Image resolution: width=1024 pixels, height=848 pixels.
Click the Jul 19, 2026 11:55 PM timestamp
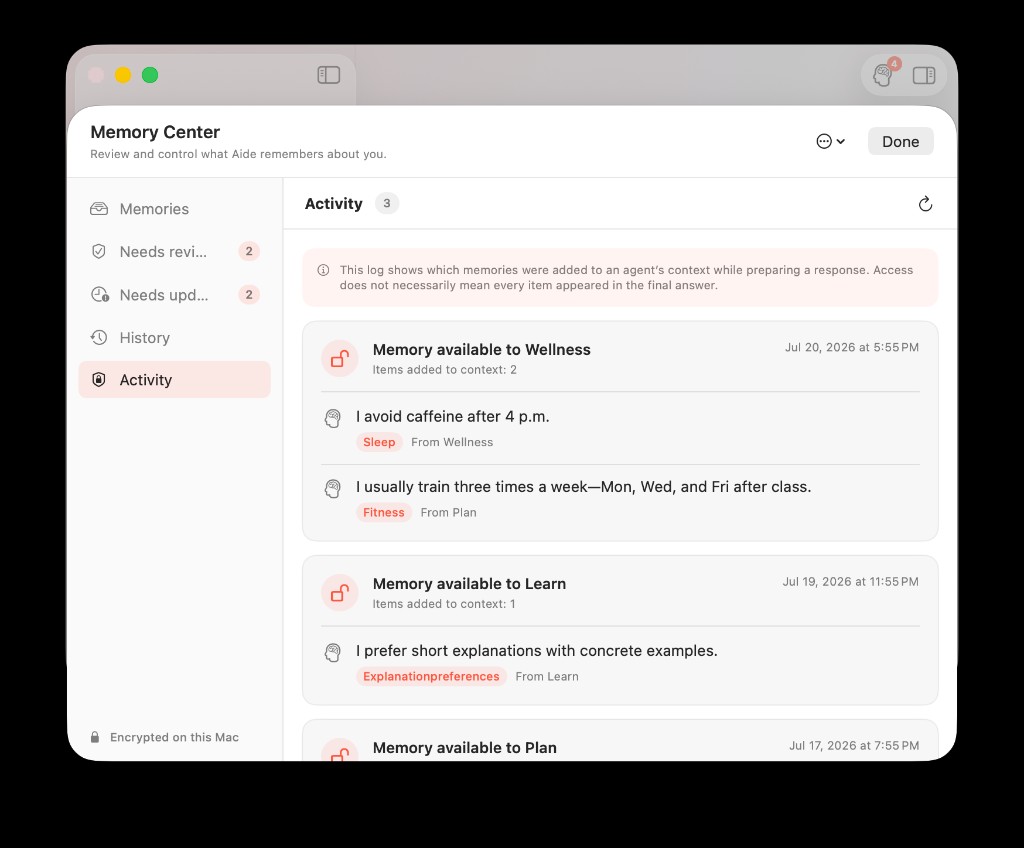(x=850, y=582)
